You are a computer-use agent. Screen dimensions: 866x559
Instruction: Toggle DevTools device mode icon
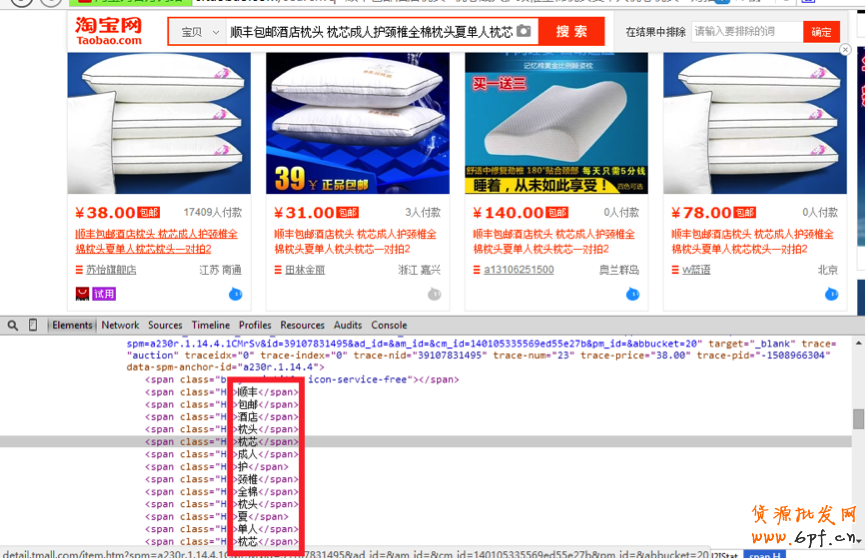(x=33, y=325)
